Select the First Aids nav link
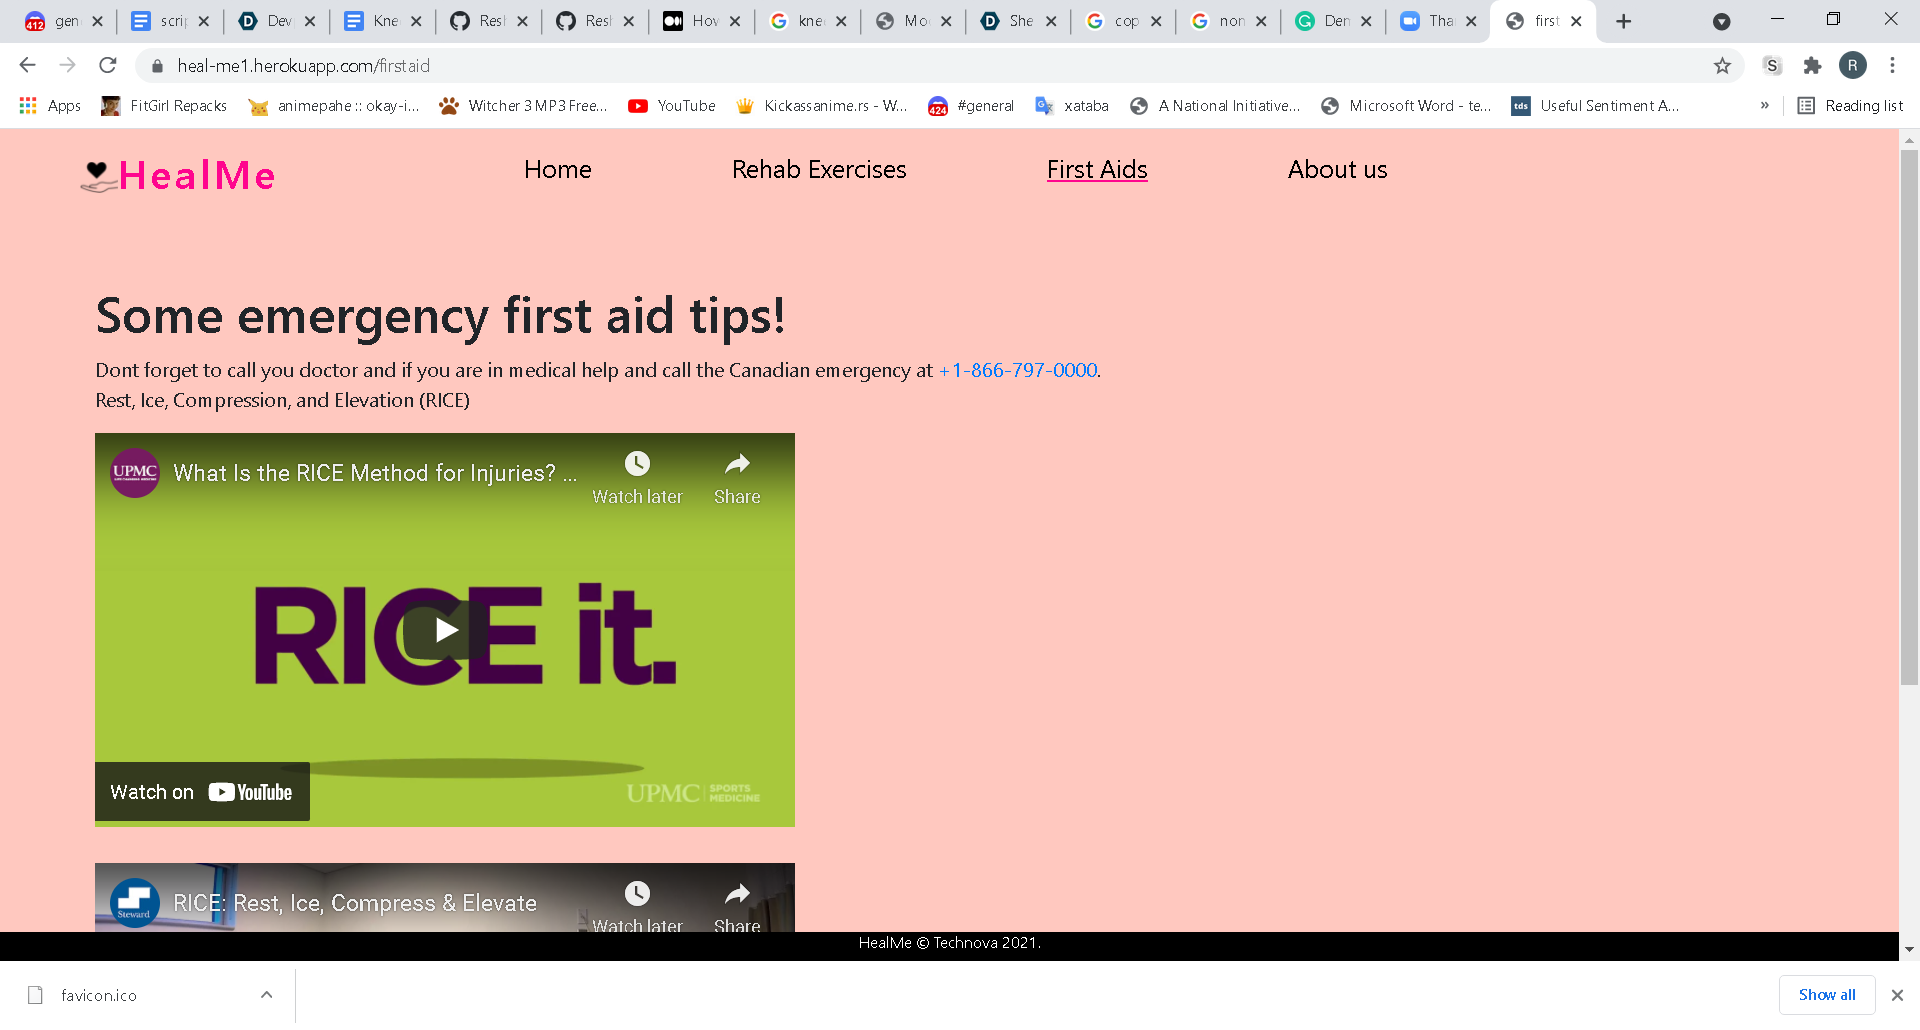Image resolution: width=1920 pixels, height=1030 pixels. (x=1097, y=170)
